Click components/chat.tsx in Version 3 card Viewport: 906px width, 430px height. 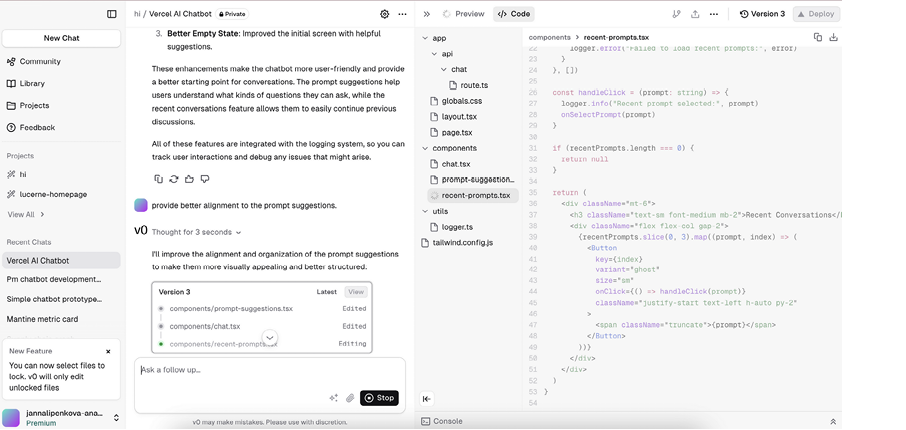[x=205, y=327]
